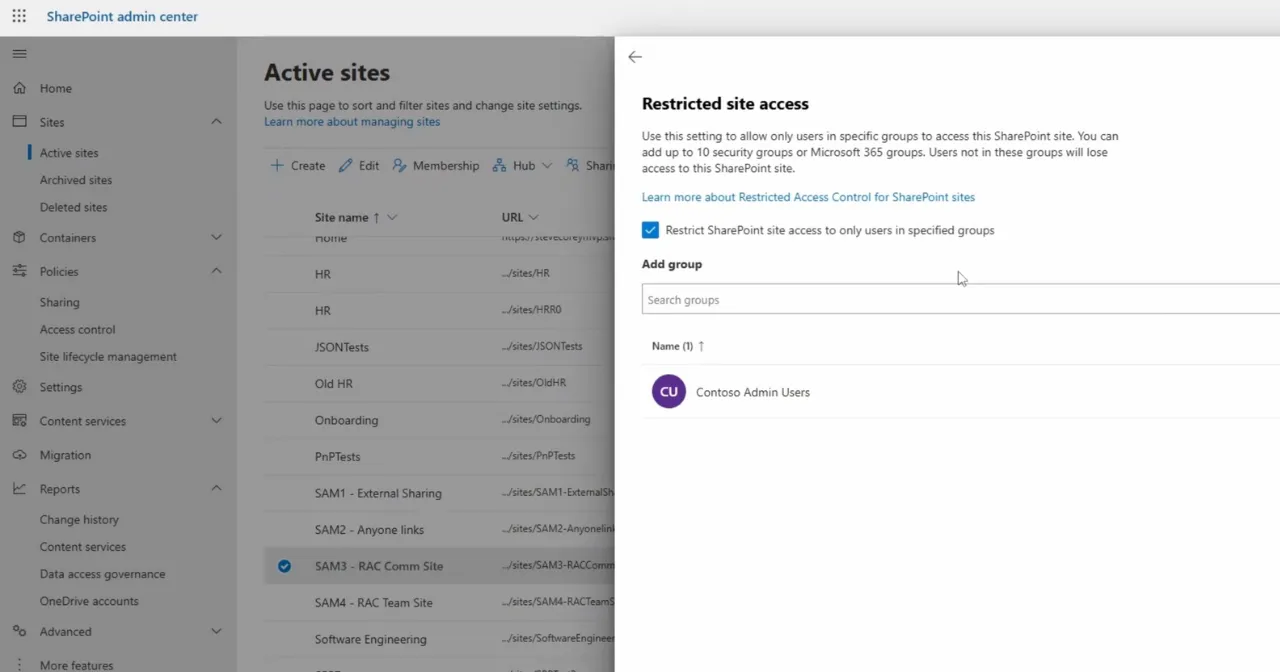This screenshot has width=1280, height=672.
Task: Click Learn more about Restricted Access Control
Action: pos(808,197)
